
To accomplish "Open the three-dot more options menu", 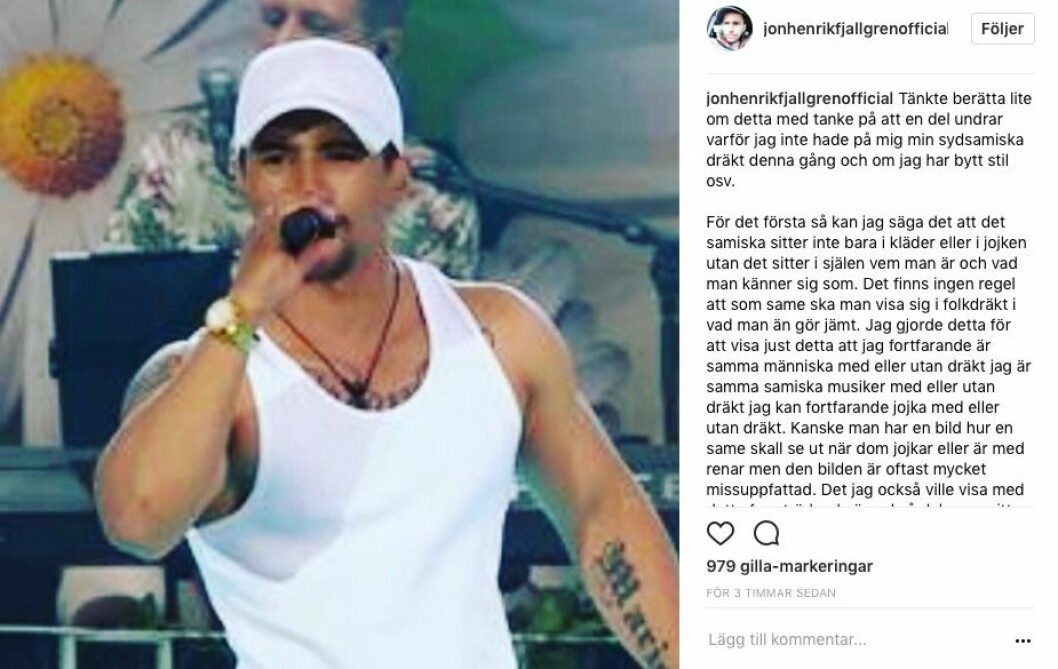I will click(x=1023, y=641).
